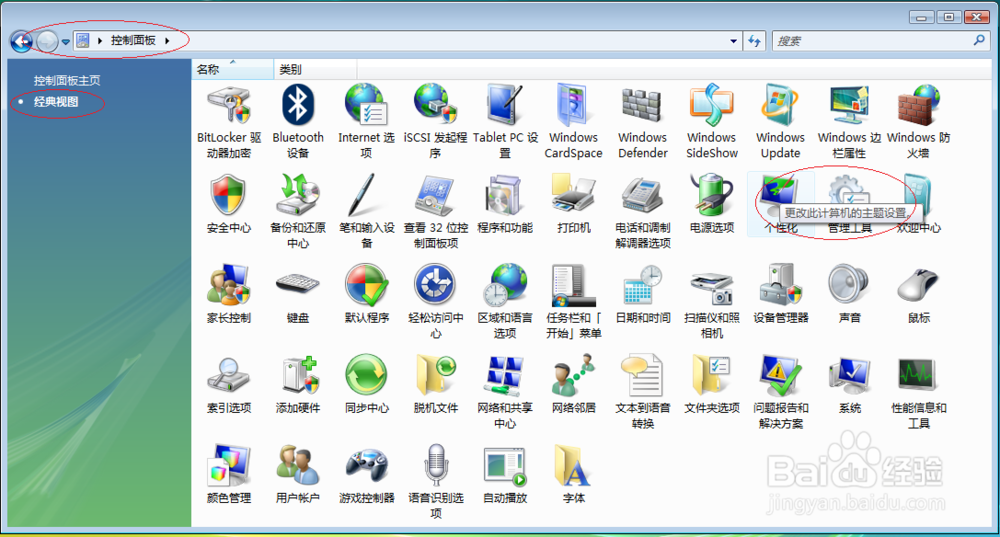Click the address bar refresh button
This screenshot has width=1000, height=537.
pyautogui.click(x=754, y=41)
